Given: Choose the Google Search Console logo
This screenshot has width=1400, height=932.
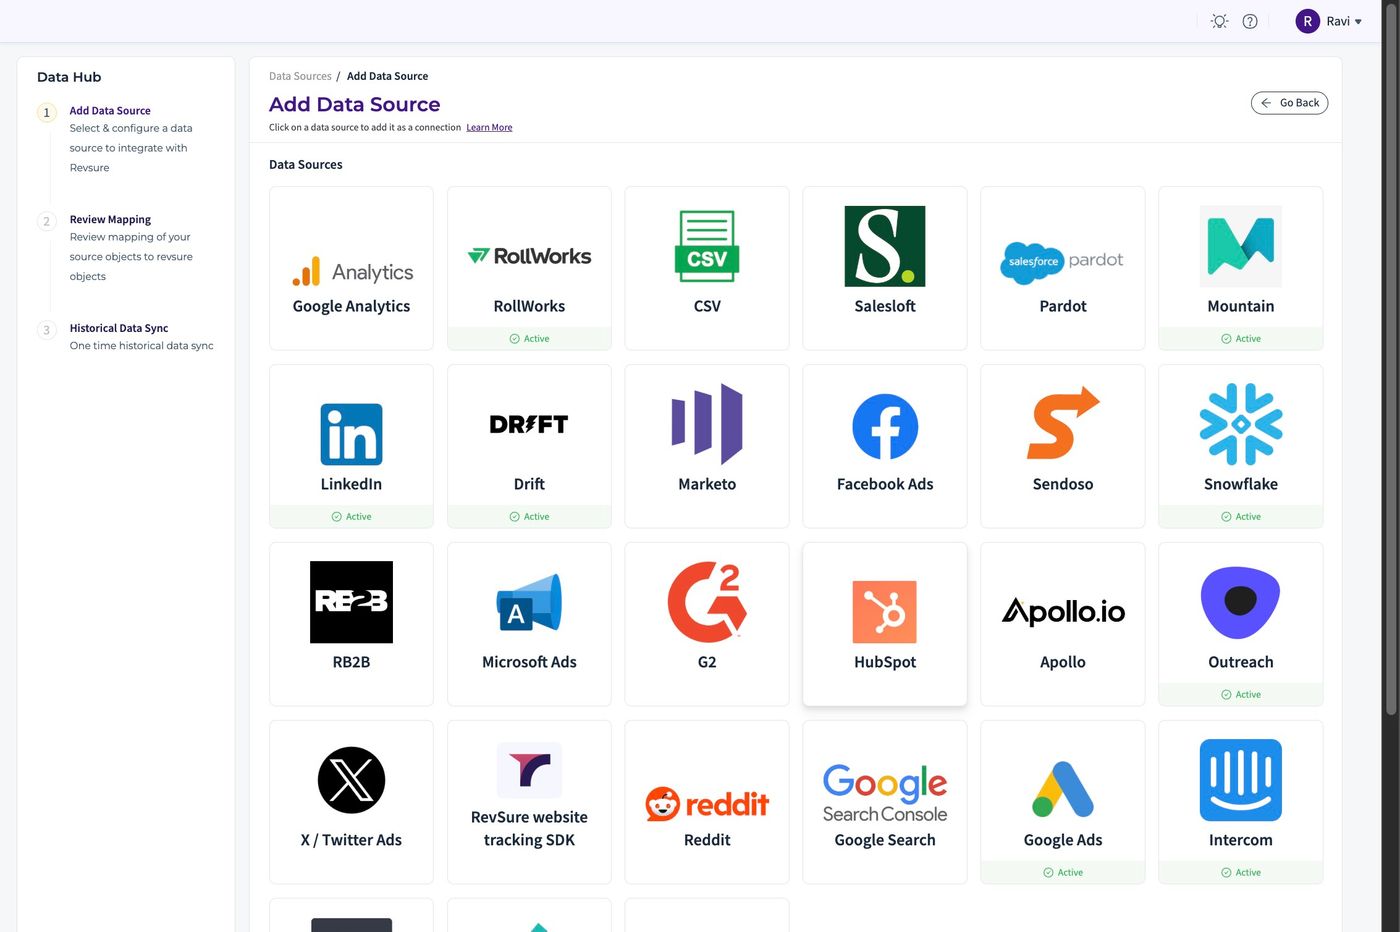Looking at the screenshot, I should coord(885,794).
